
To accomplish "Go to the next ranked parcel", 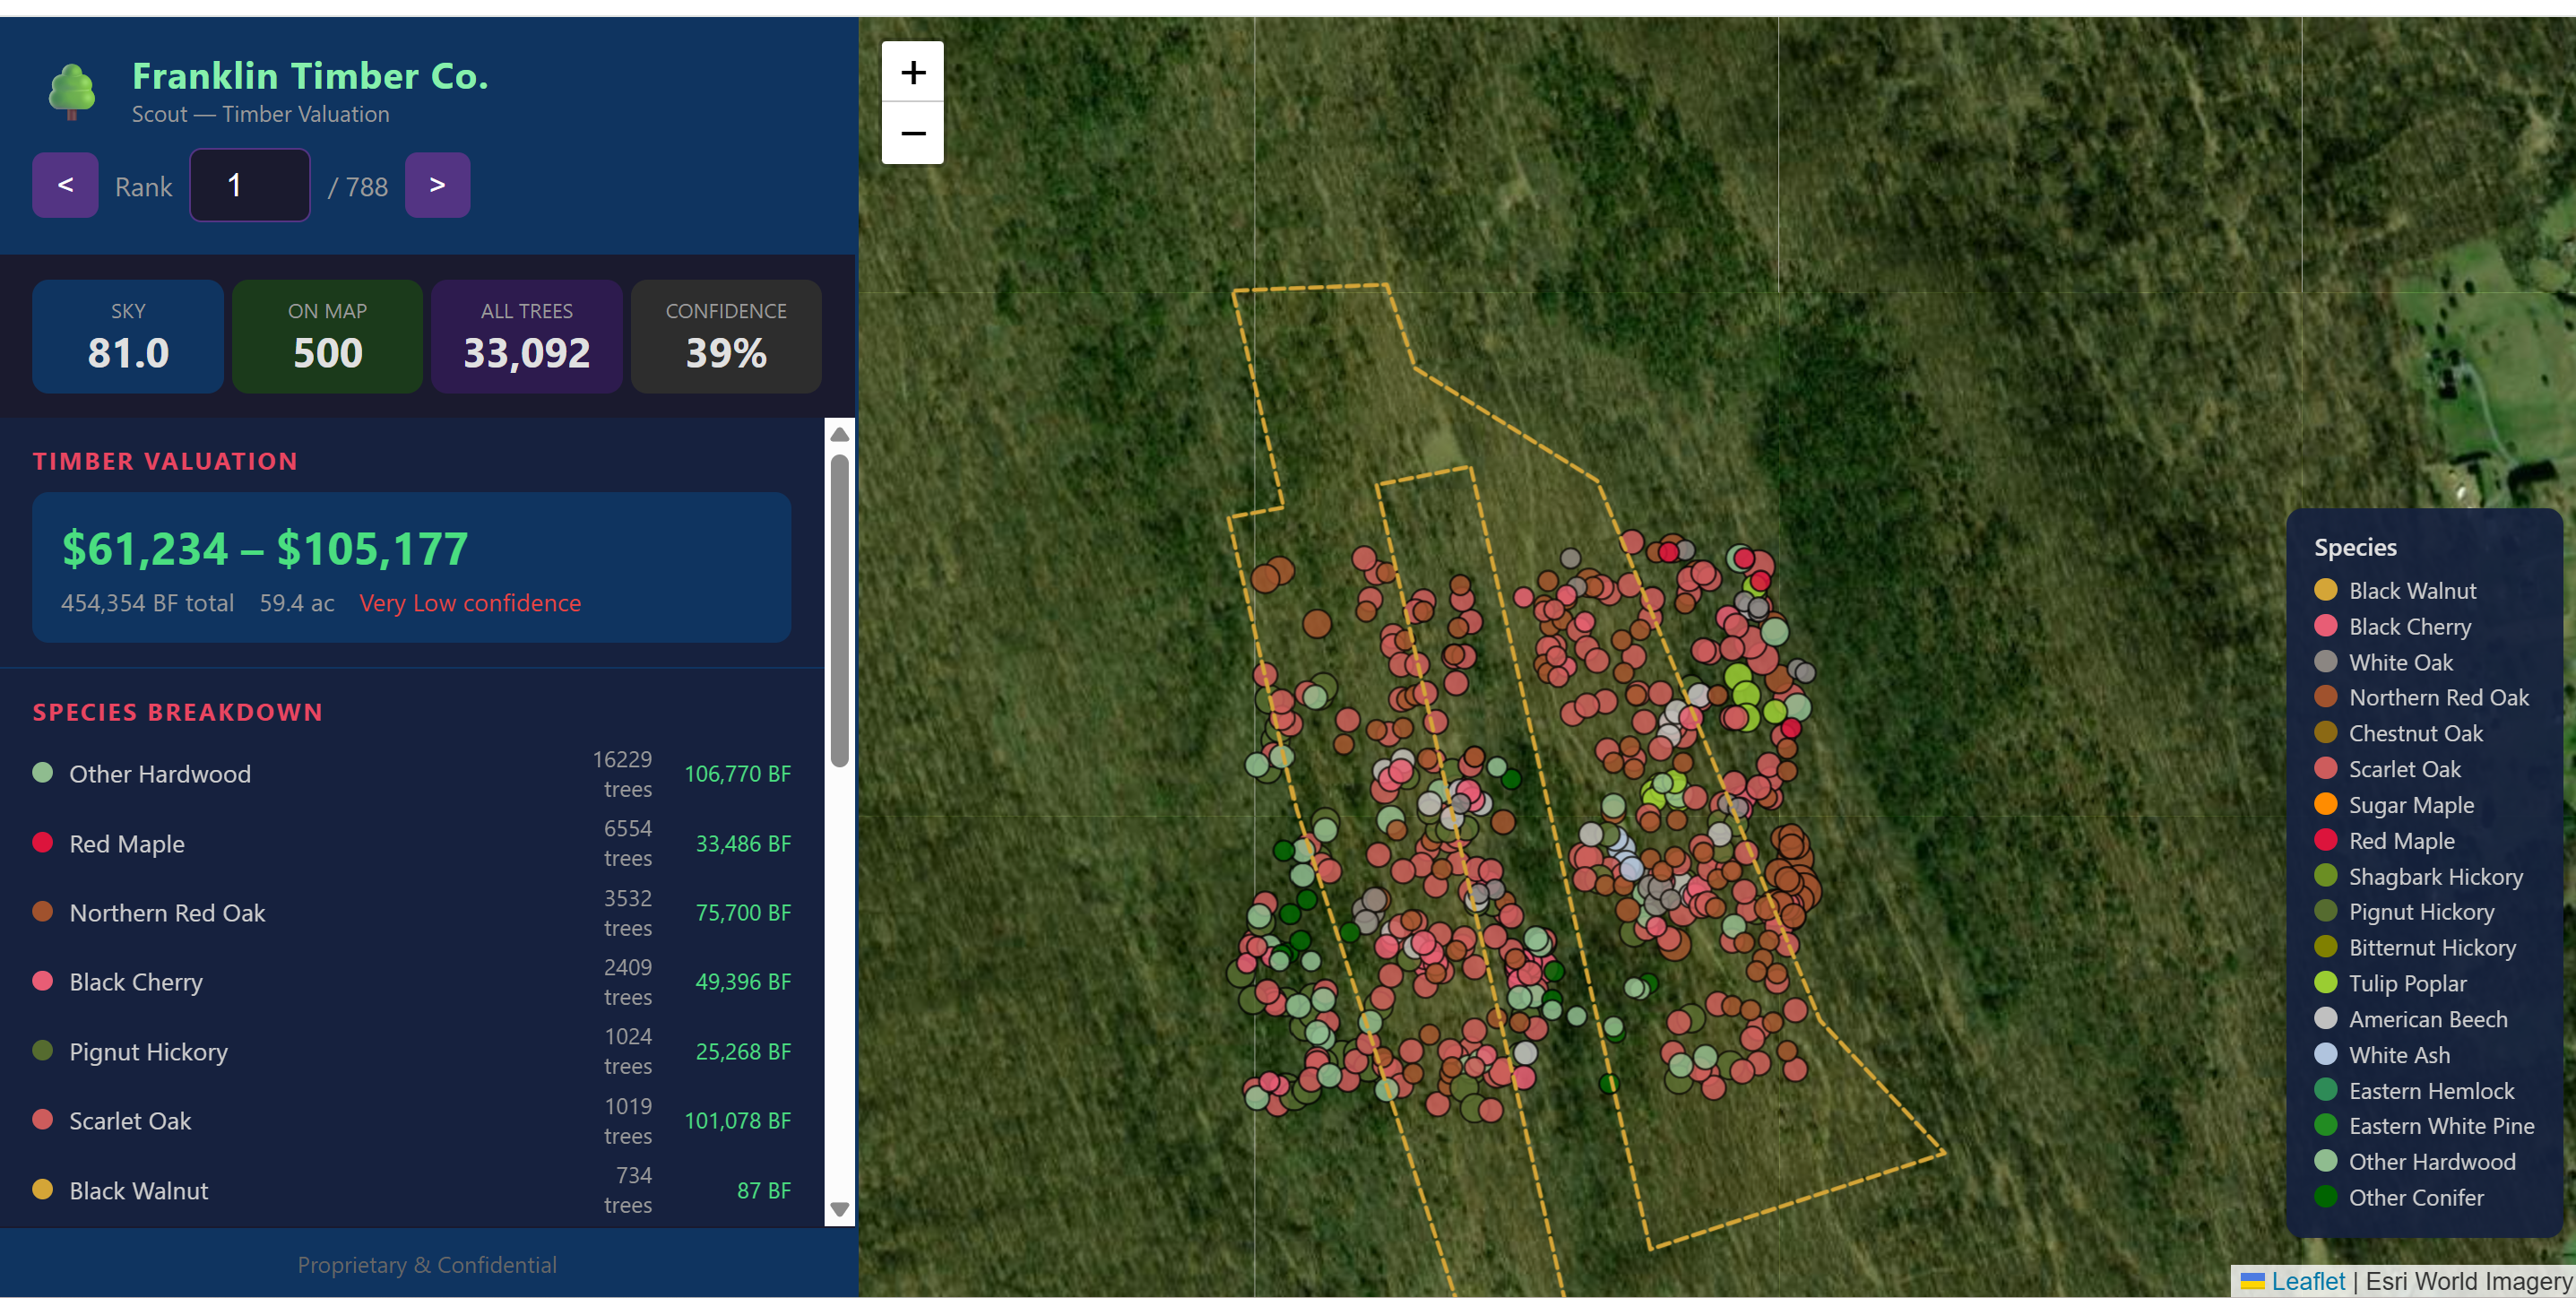I will (437, 185).
